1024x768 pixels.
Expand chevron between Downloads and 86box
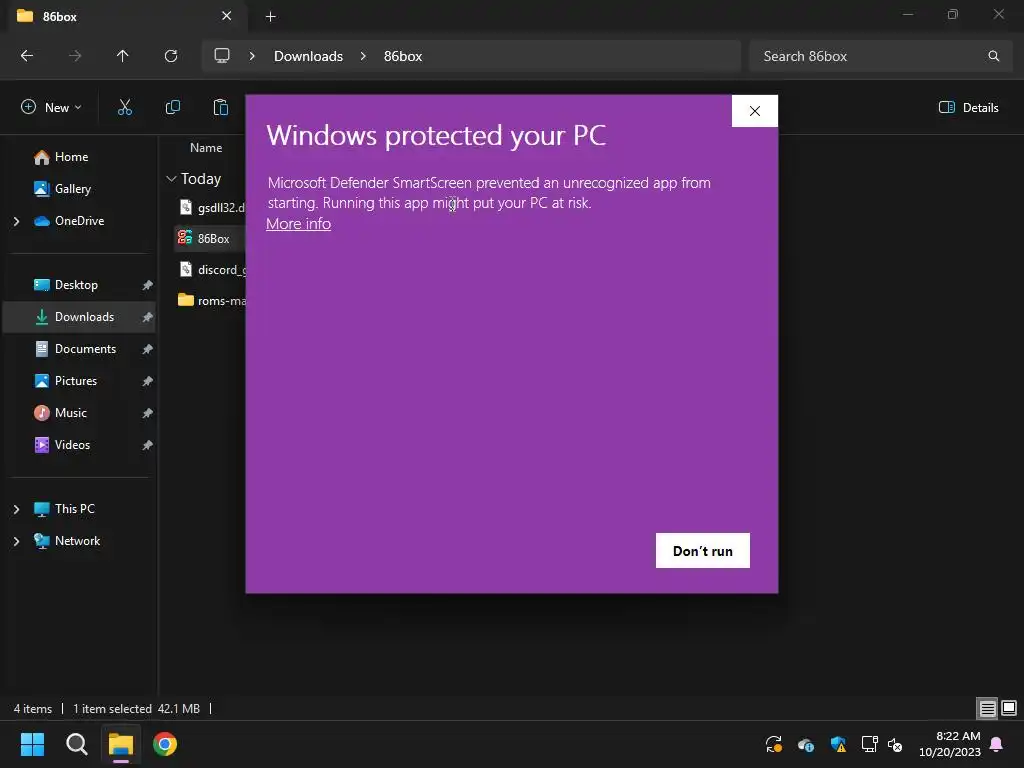pyautogui.click(x=363, y=56)
